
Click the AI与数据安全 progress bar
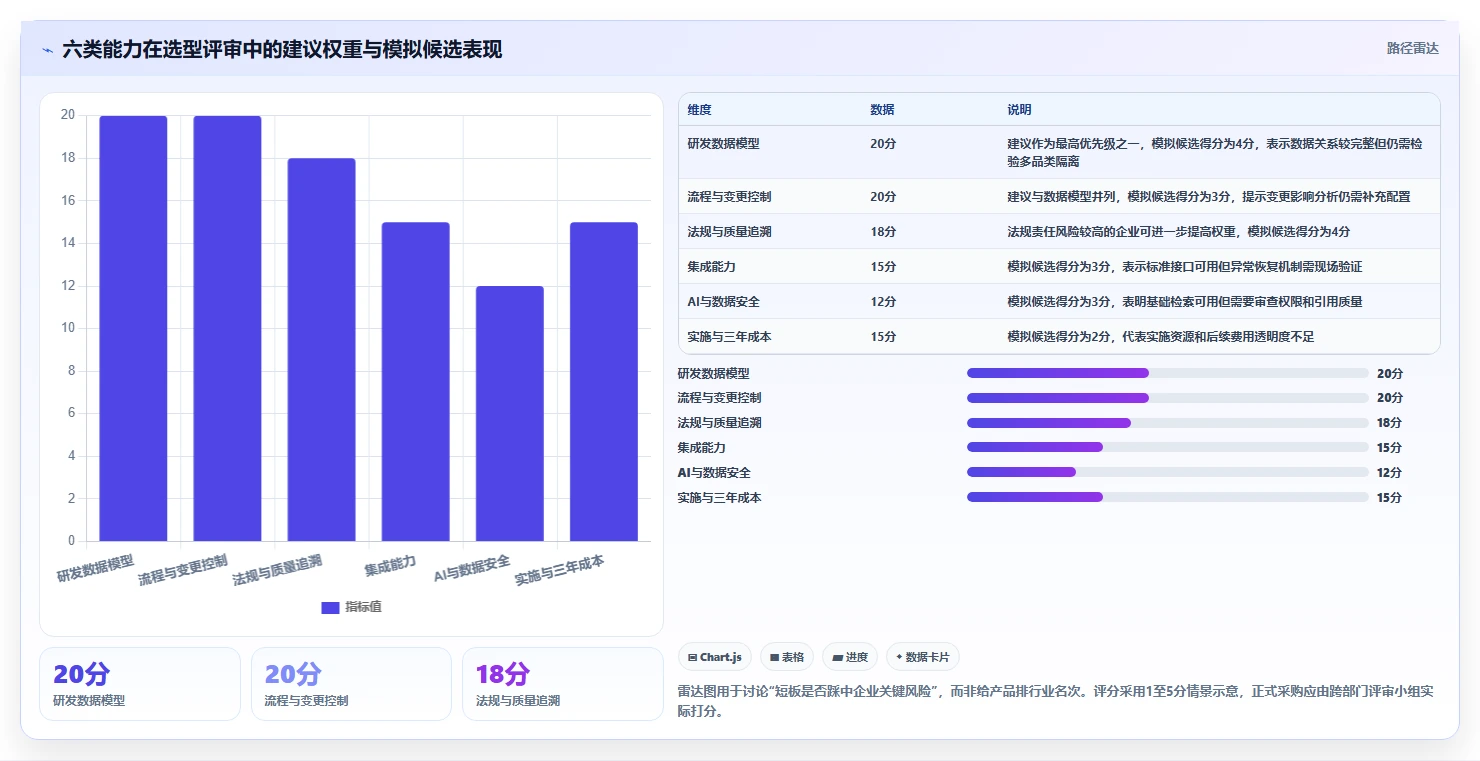1168,472
